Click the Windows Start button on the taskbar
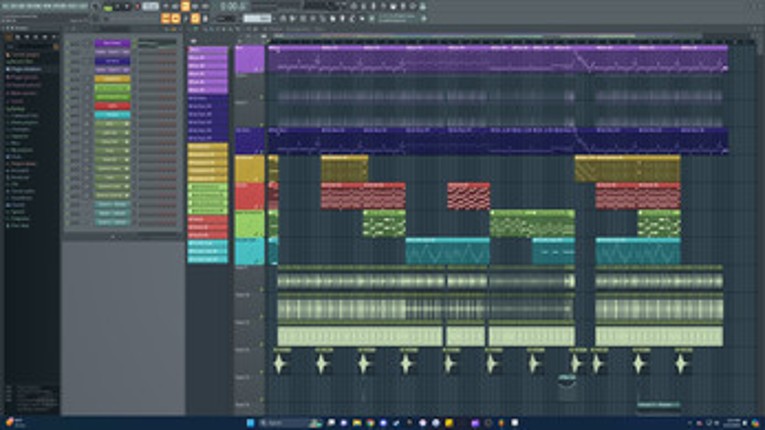The image size is (765, 430). pyautogui.click(x=252, y=423)
